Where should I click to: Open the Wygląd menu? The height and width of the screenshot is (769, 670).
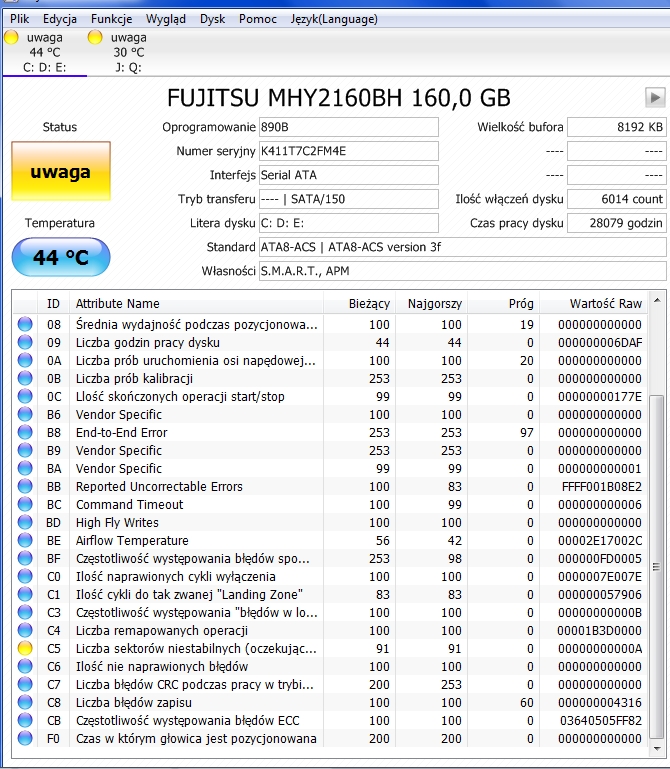pos(166,19)
